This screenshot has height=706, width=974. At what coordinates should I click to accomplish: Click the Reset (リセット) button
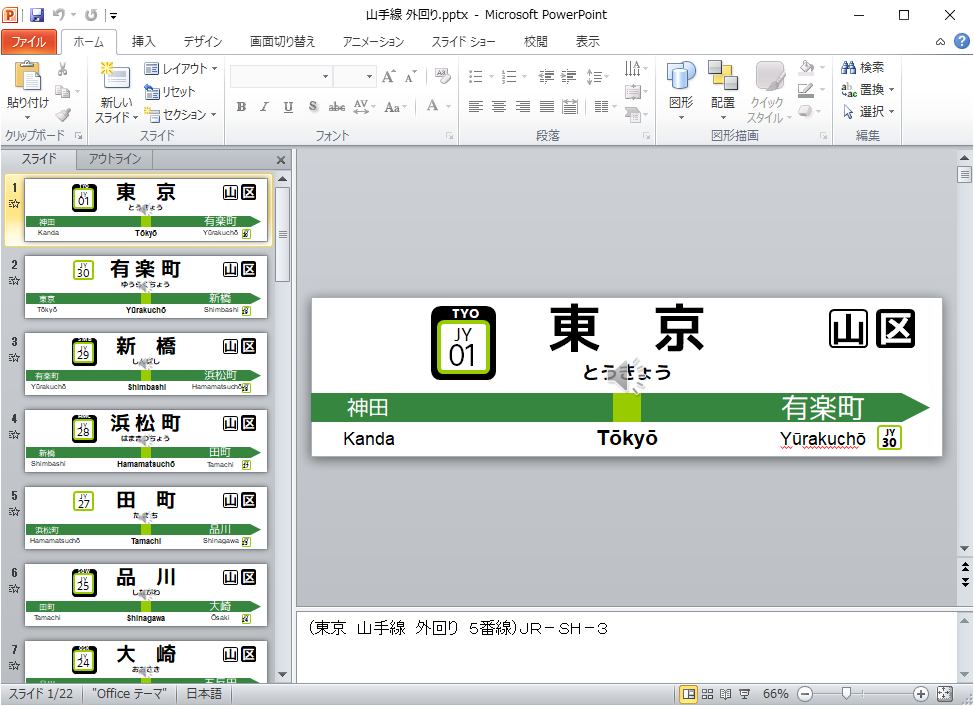tap(170, 92)
